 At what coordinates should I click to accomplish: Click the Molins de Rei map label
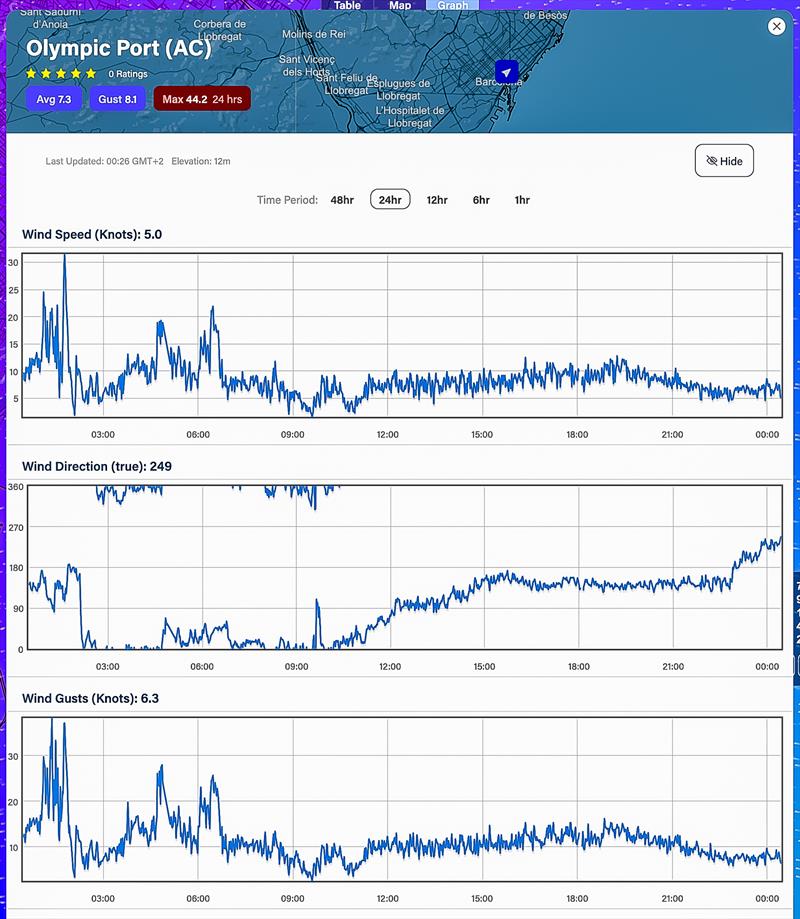[314, 34]
